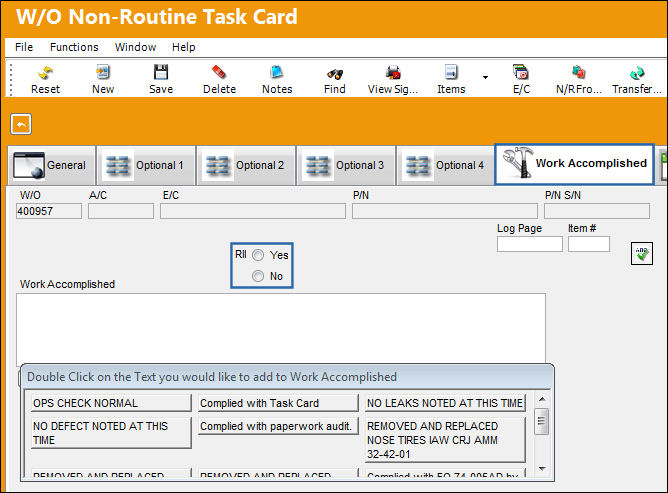Click the W/O field containing 400957
Image resolution: width=668 pixels, height=493 pixels.
(x=49, y=211)
